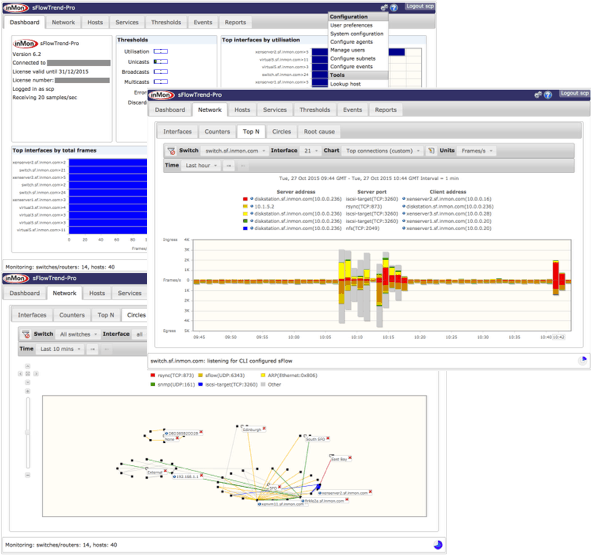Open the Switch dropdown showing All switches
The height and width of the screenshot is (555, 591).
78,334
